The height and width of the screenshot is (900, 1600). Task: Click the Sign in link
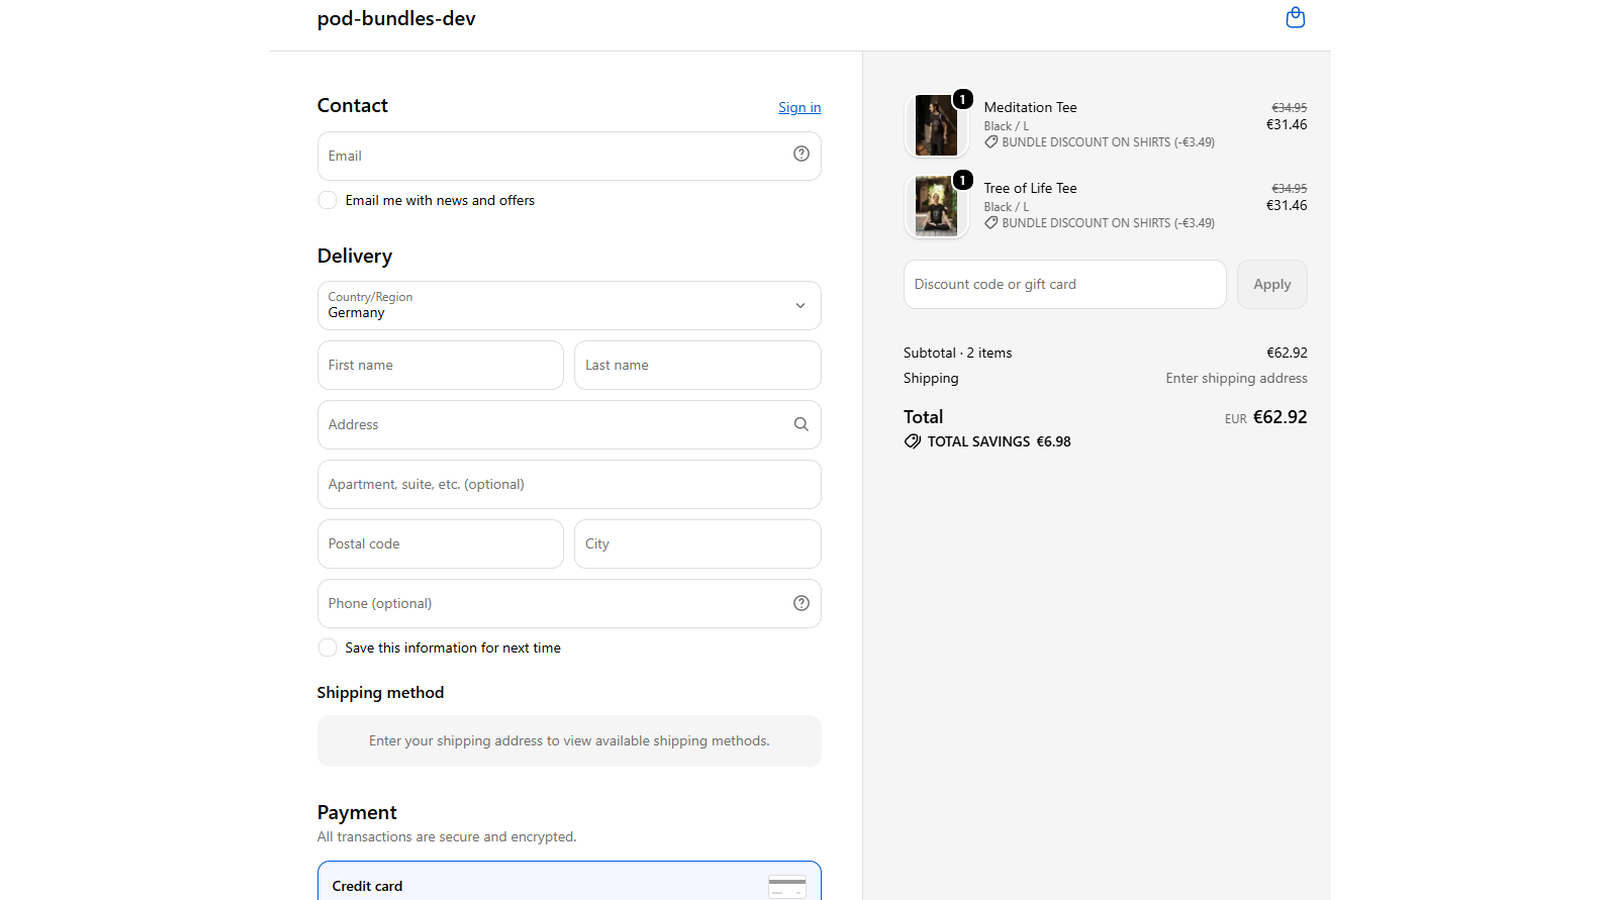pos(800,107)
